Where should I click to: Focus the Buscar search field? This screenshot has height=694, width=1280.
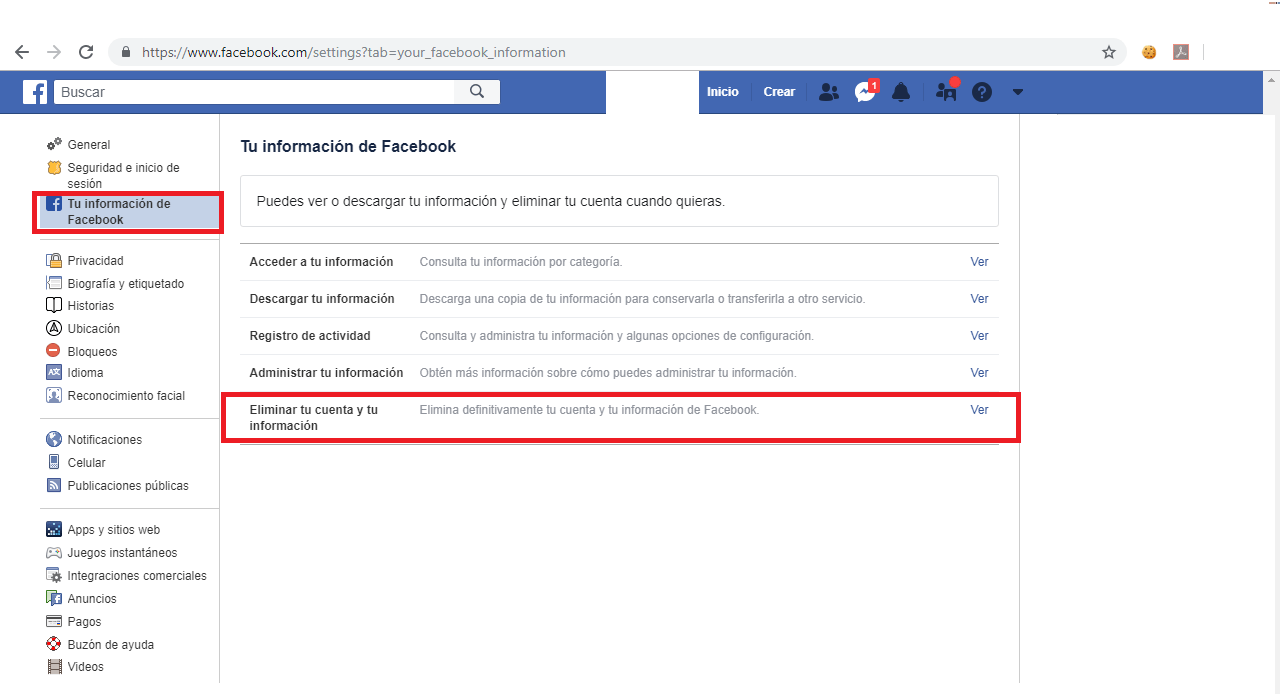(x=254, y=92)
